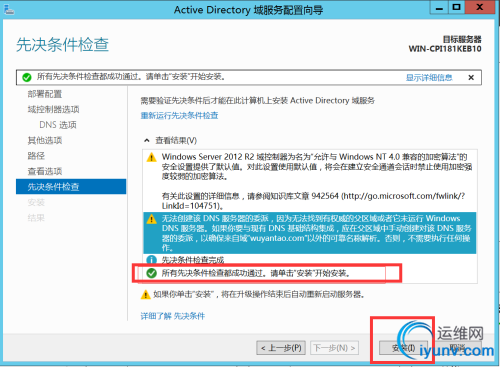Click the 取消 button

(x=457, y=348)
